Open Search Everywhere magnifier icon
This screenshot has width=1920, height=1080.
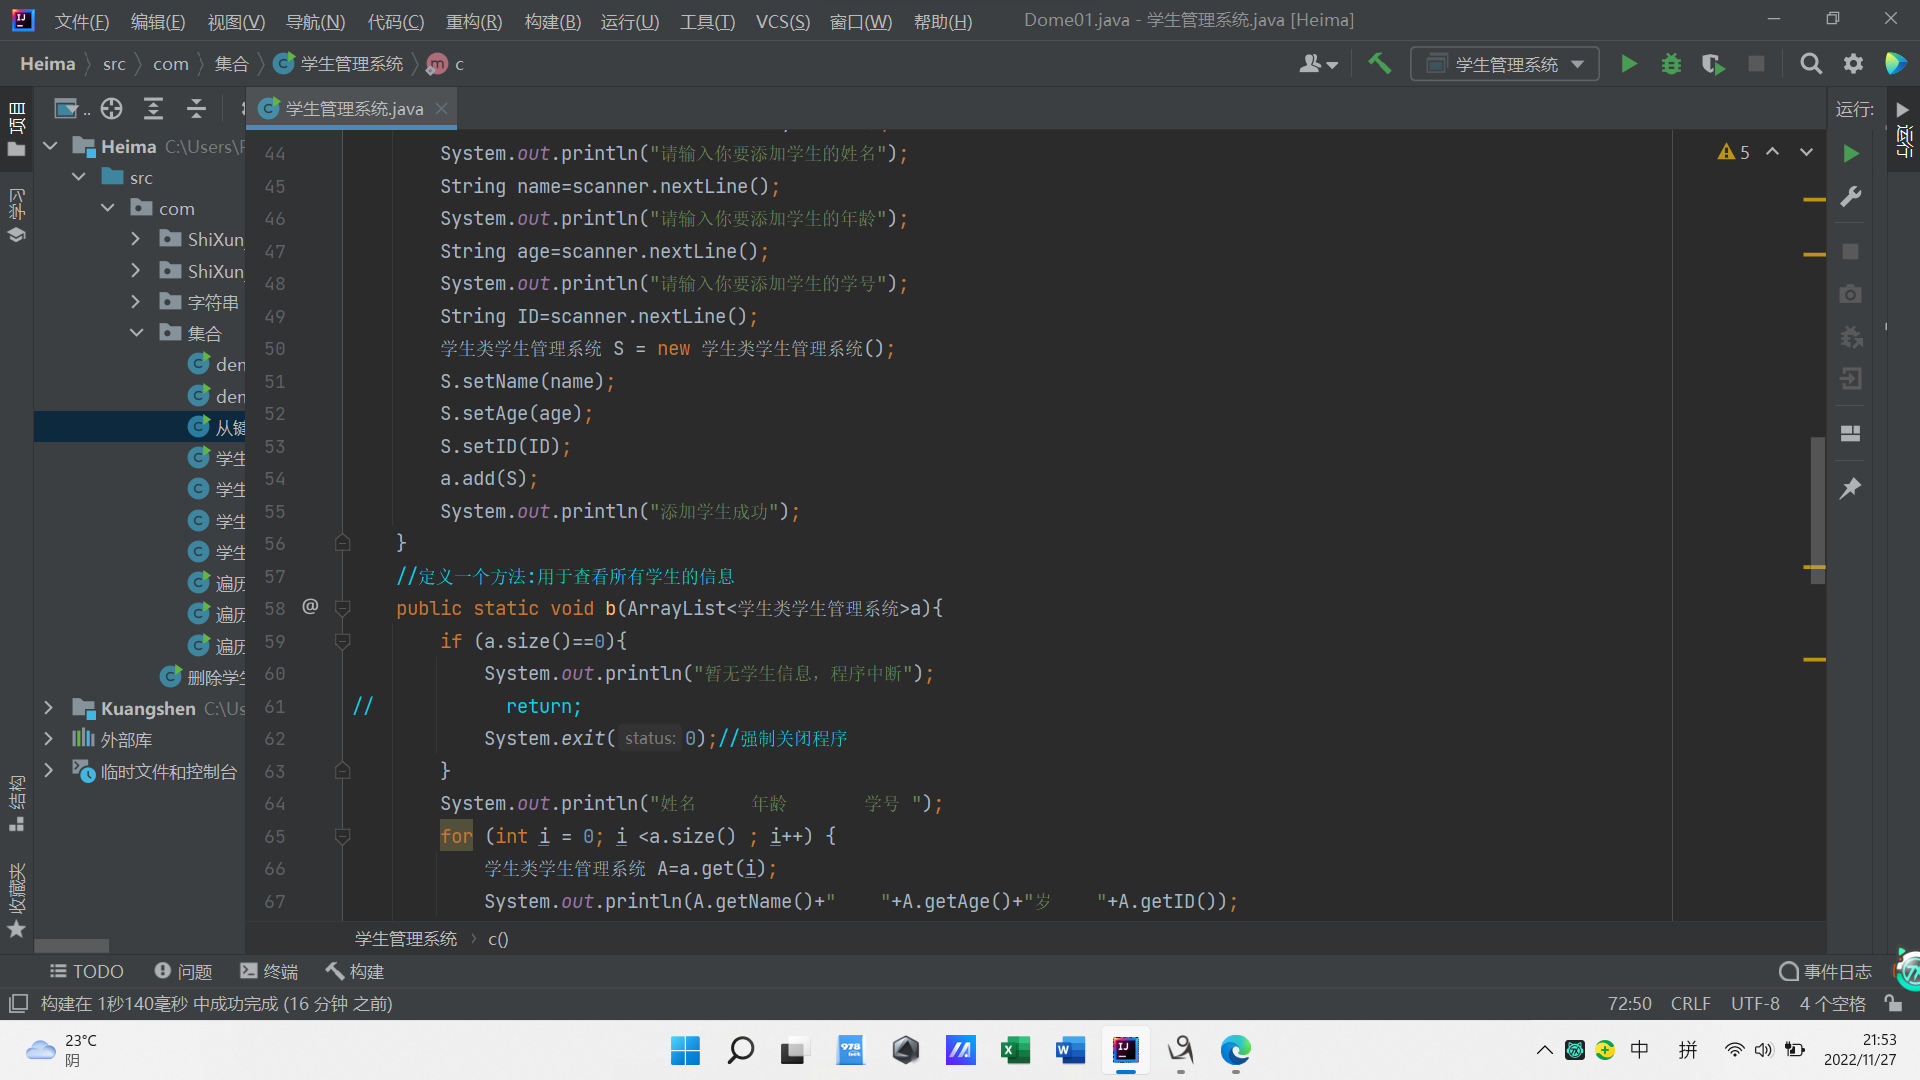[x=1811, y=64]
